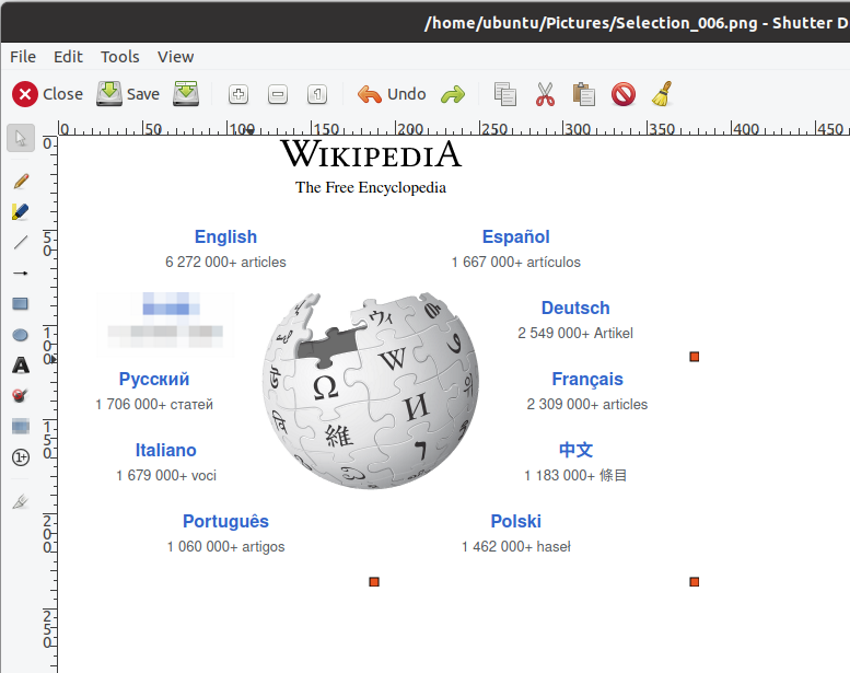Viewport: 850px width, 673px height.
Task: Zoom in with the plus magnifier icon
Action: click(239, 94)
